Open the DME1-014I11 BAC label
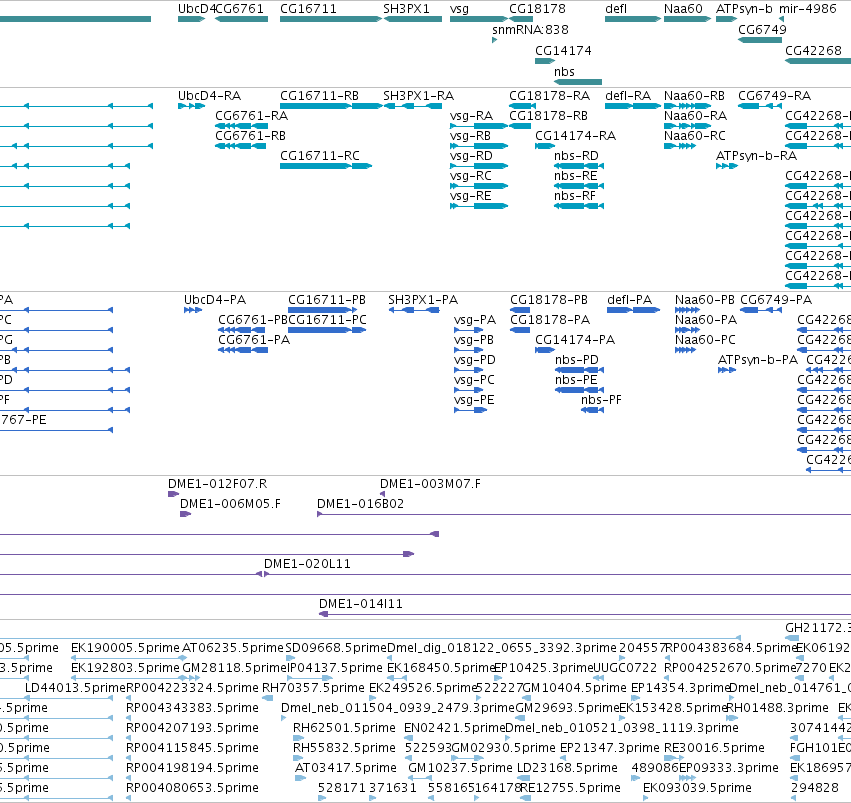The width and height of the screenshot is (851, 803). (360, 604)
